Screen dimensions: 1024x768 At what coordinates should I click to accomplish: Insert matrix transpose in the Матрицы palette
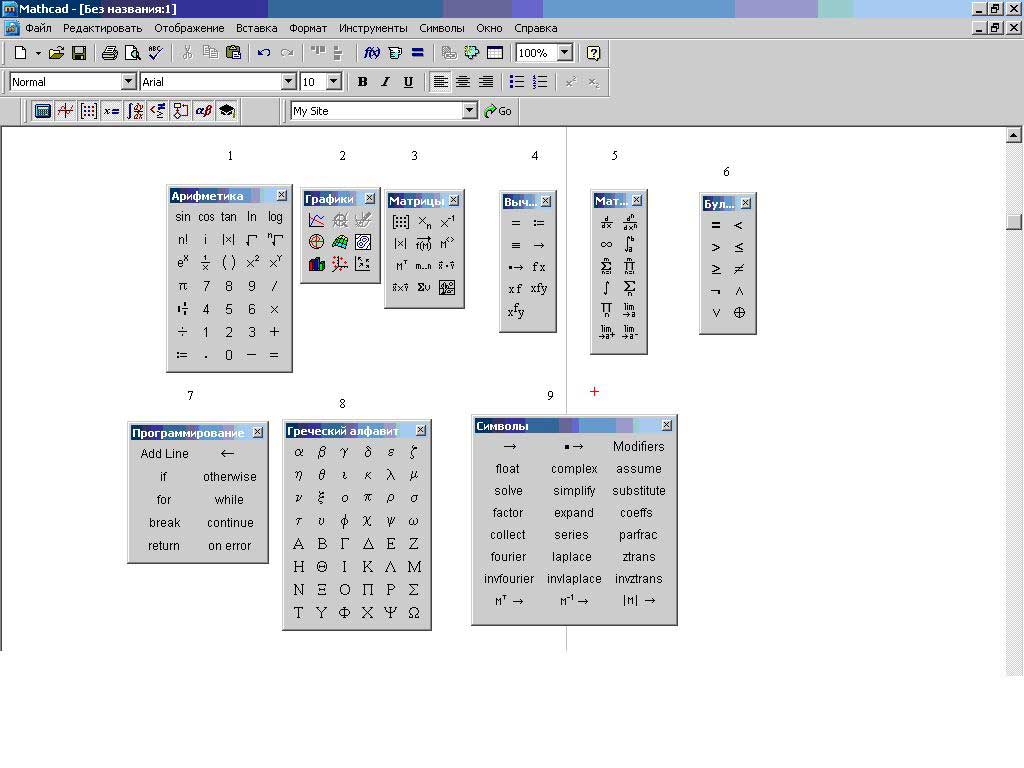pos(400,265)
